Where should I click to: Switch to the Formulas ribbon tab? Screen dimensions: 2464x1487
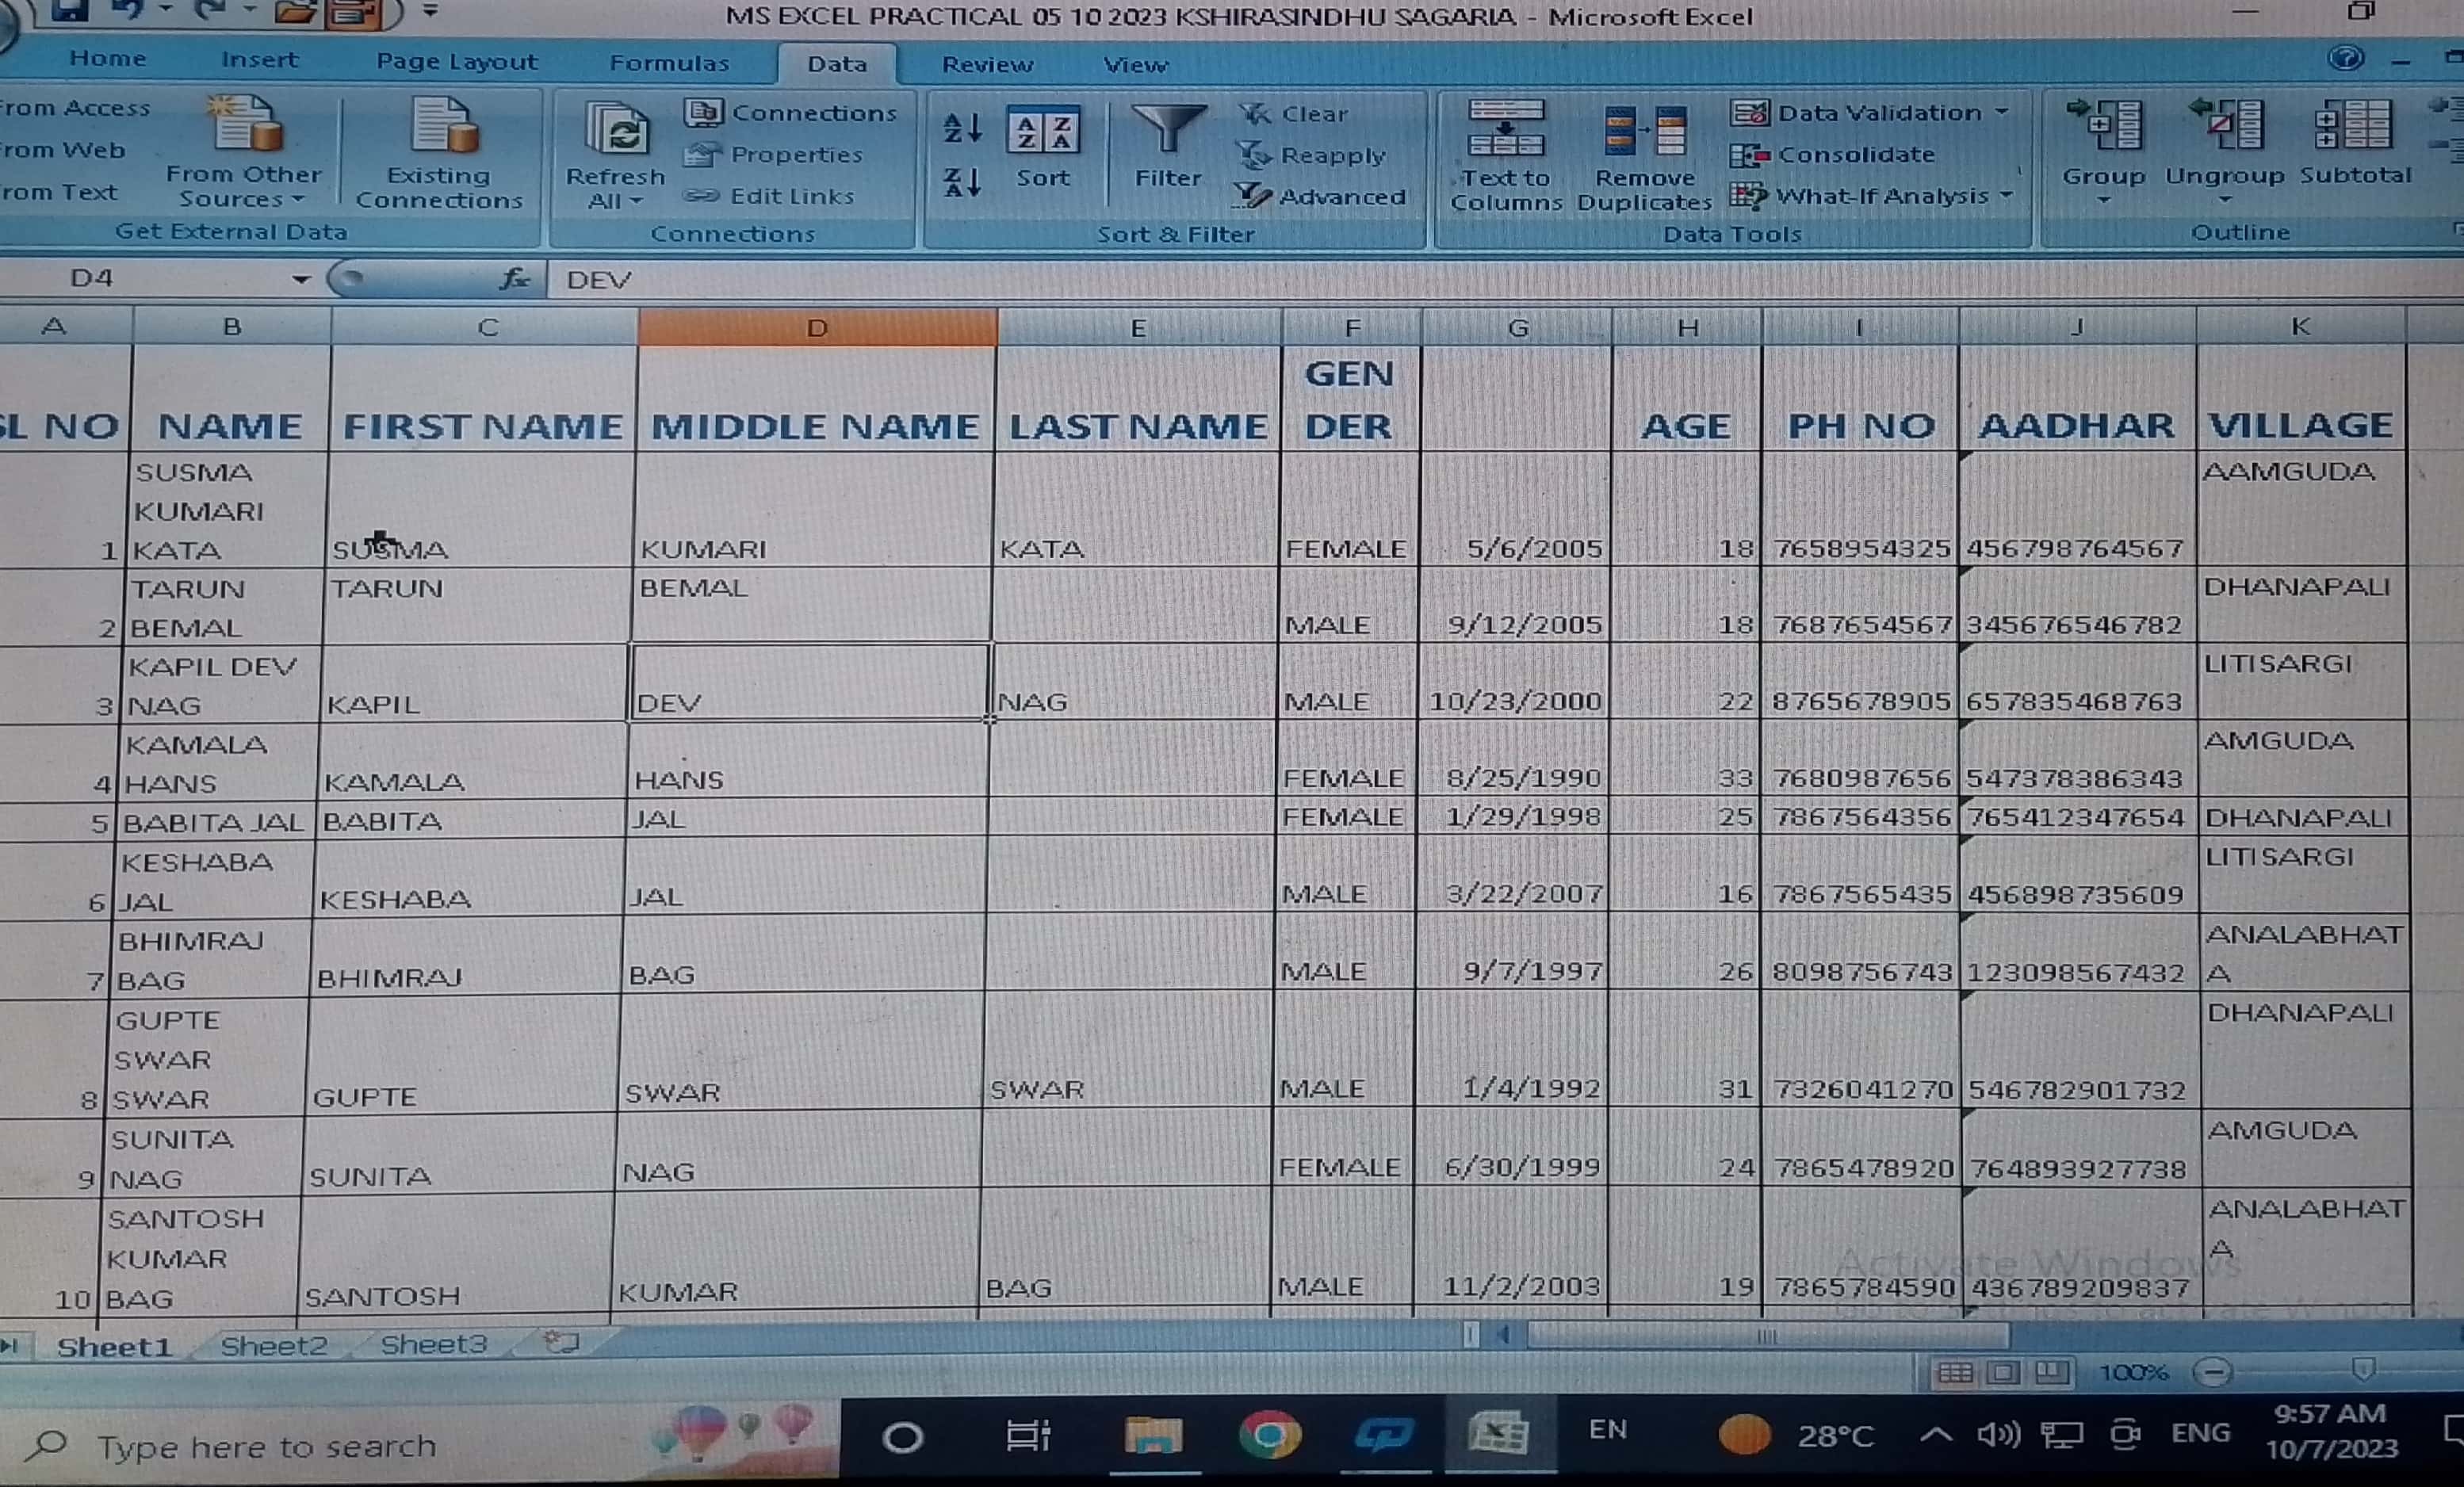click(x=669, y=63)
